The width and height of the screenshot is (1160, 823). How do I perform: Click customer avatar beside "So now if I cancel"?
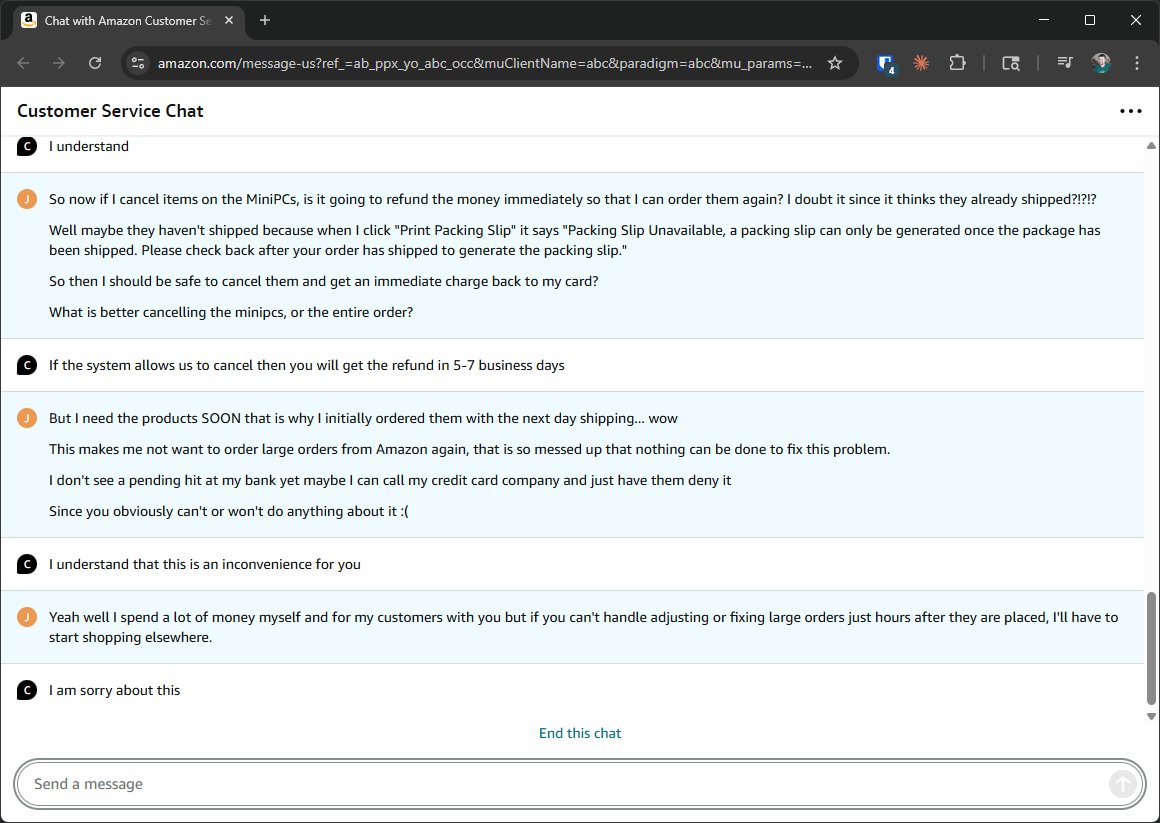click(27, 199)
